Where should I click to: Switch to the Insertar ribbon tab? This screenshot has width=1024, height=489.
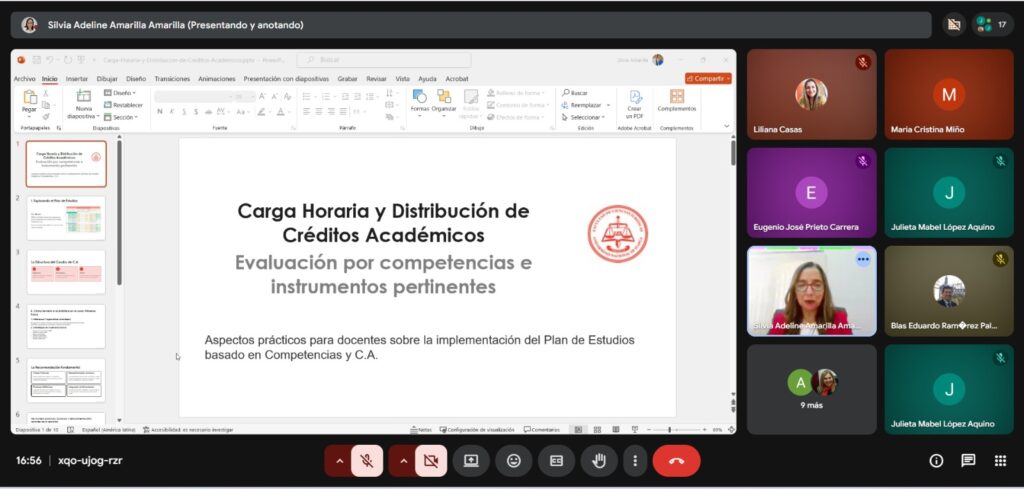pos(77,78)
